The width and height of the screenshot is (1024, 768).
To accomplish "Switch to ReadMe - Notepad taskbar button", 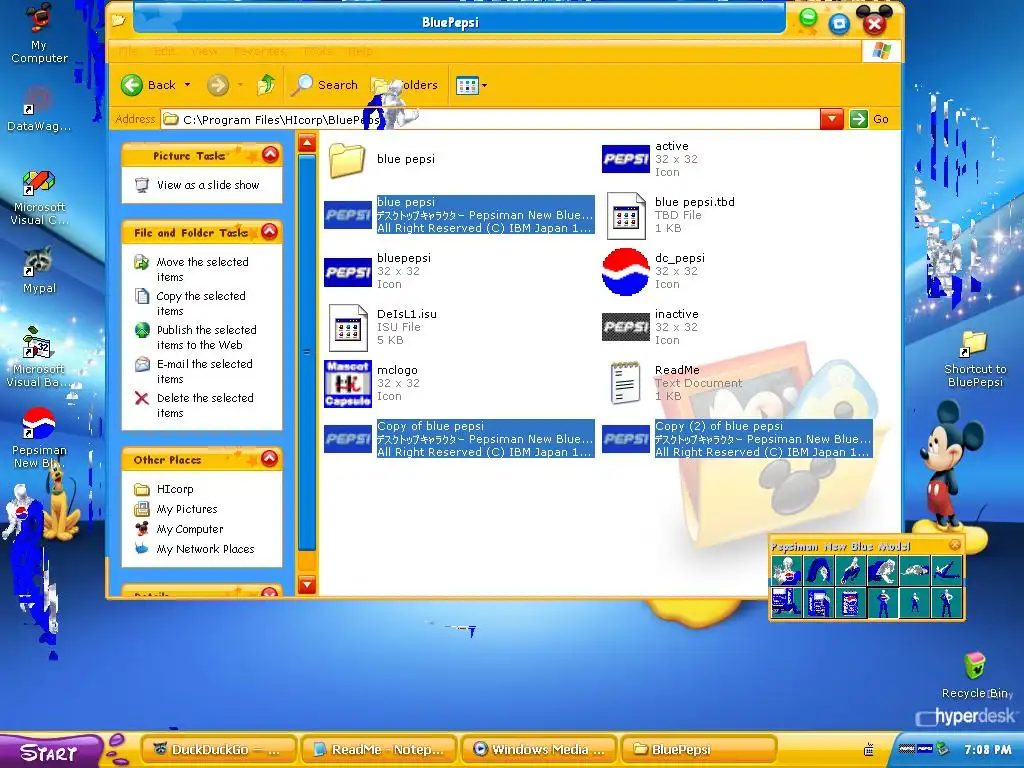I will coord(379,749).
